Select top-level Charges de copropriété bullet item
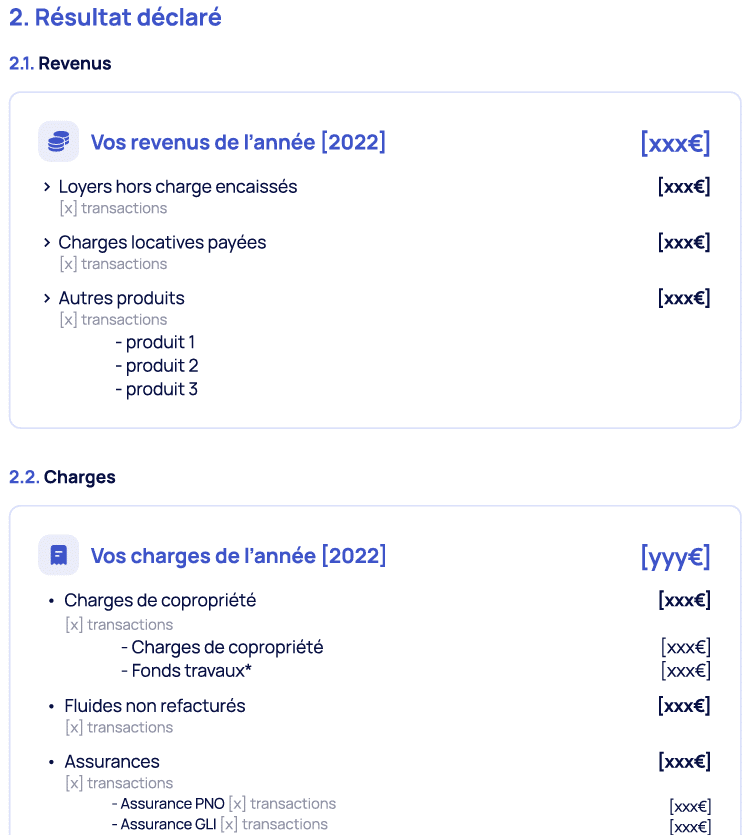 160,601
